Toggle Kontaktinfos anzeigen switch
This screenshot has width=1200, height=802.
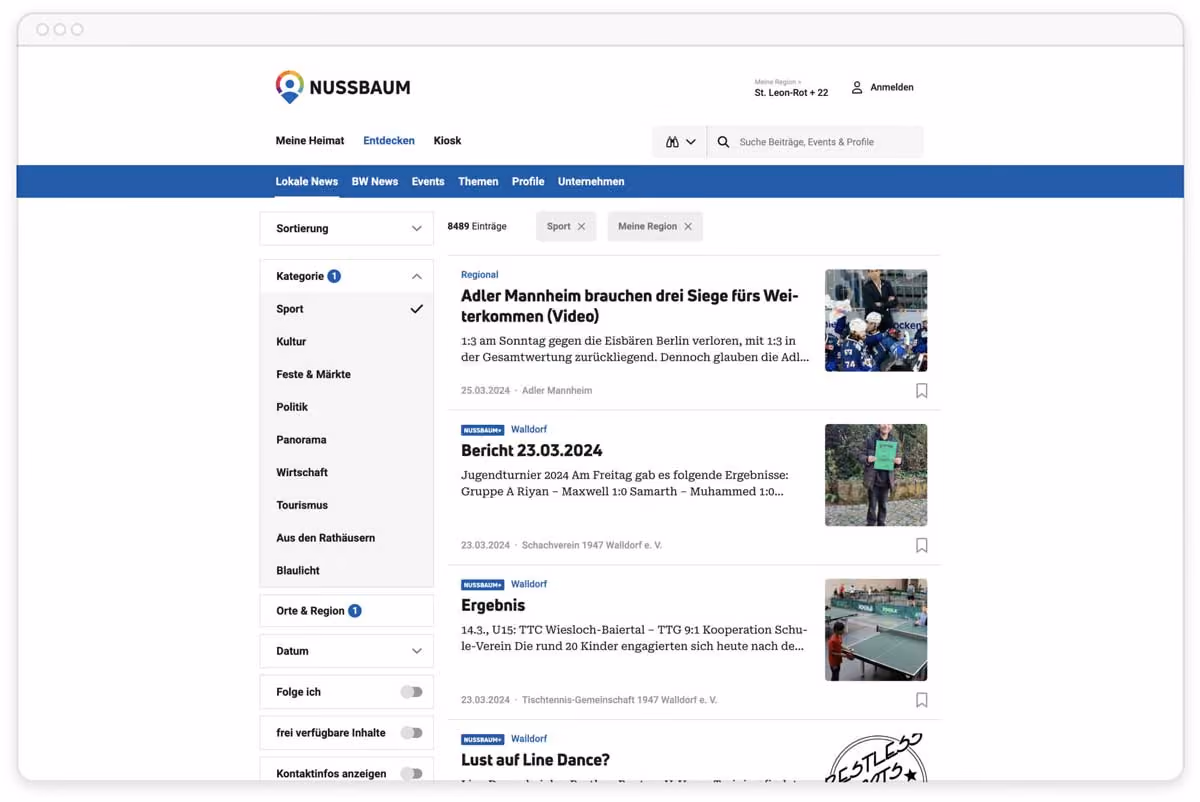click(x=411, y=774)
